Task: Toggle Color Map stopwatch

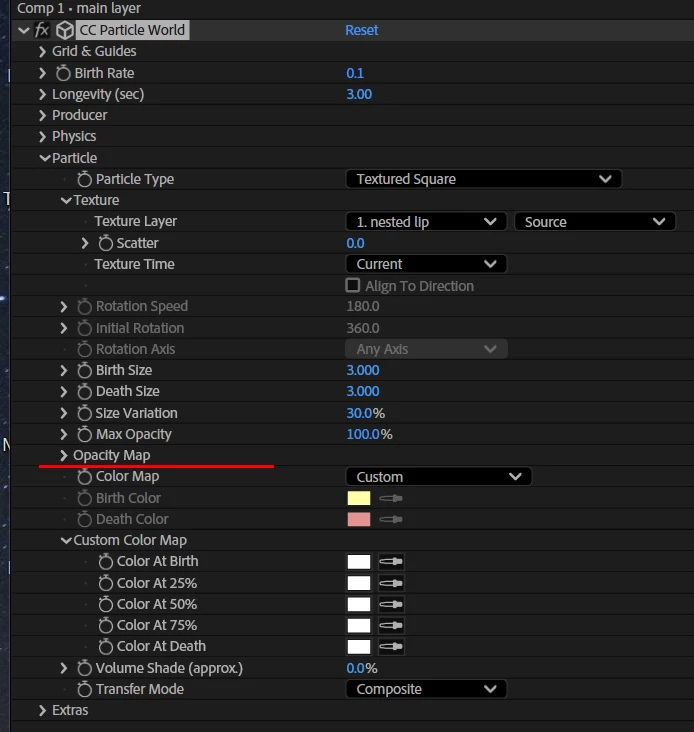Action: 84,477
